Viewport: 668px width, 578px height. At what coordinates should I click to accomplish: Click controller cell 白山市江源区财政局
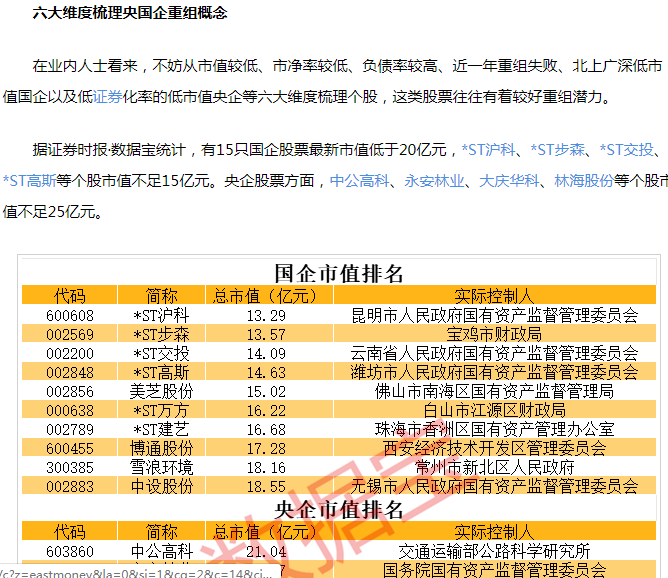(x=494, y=411)
